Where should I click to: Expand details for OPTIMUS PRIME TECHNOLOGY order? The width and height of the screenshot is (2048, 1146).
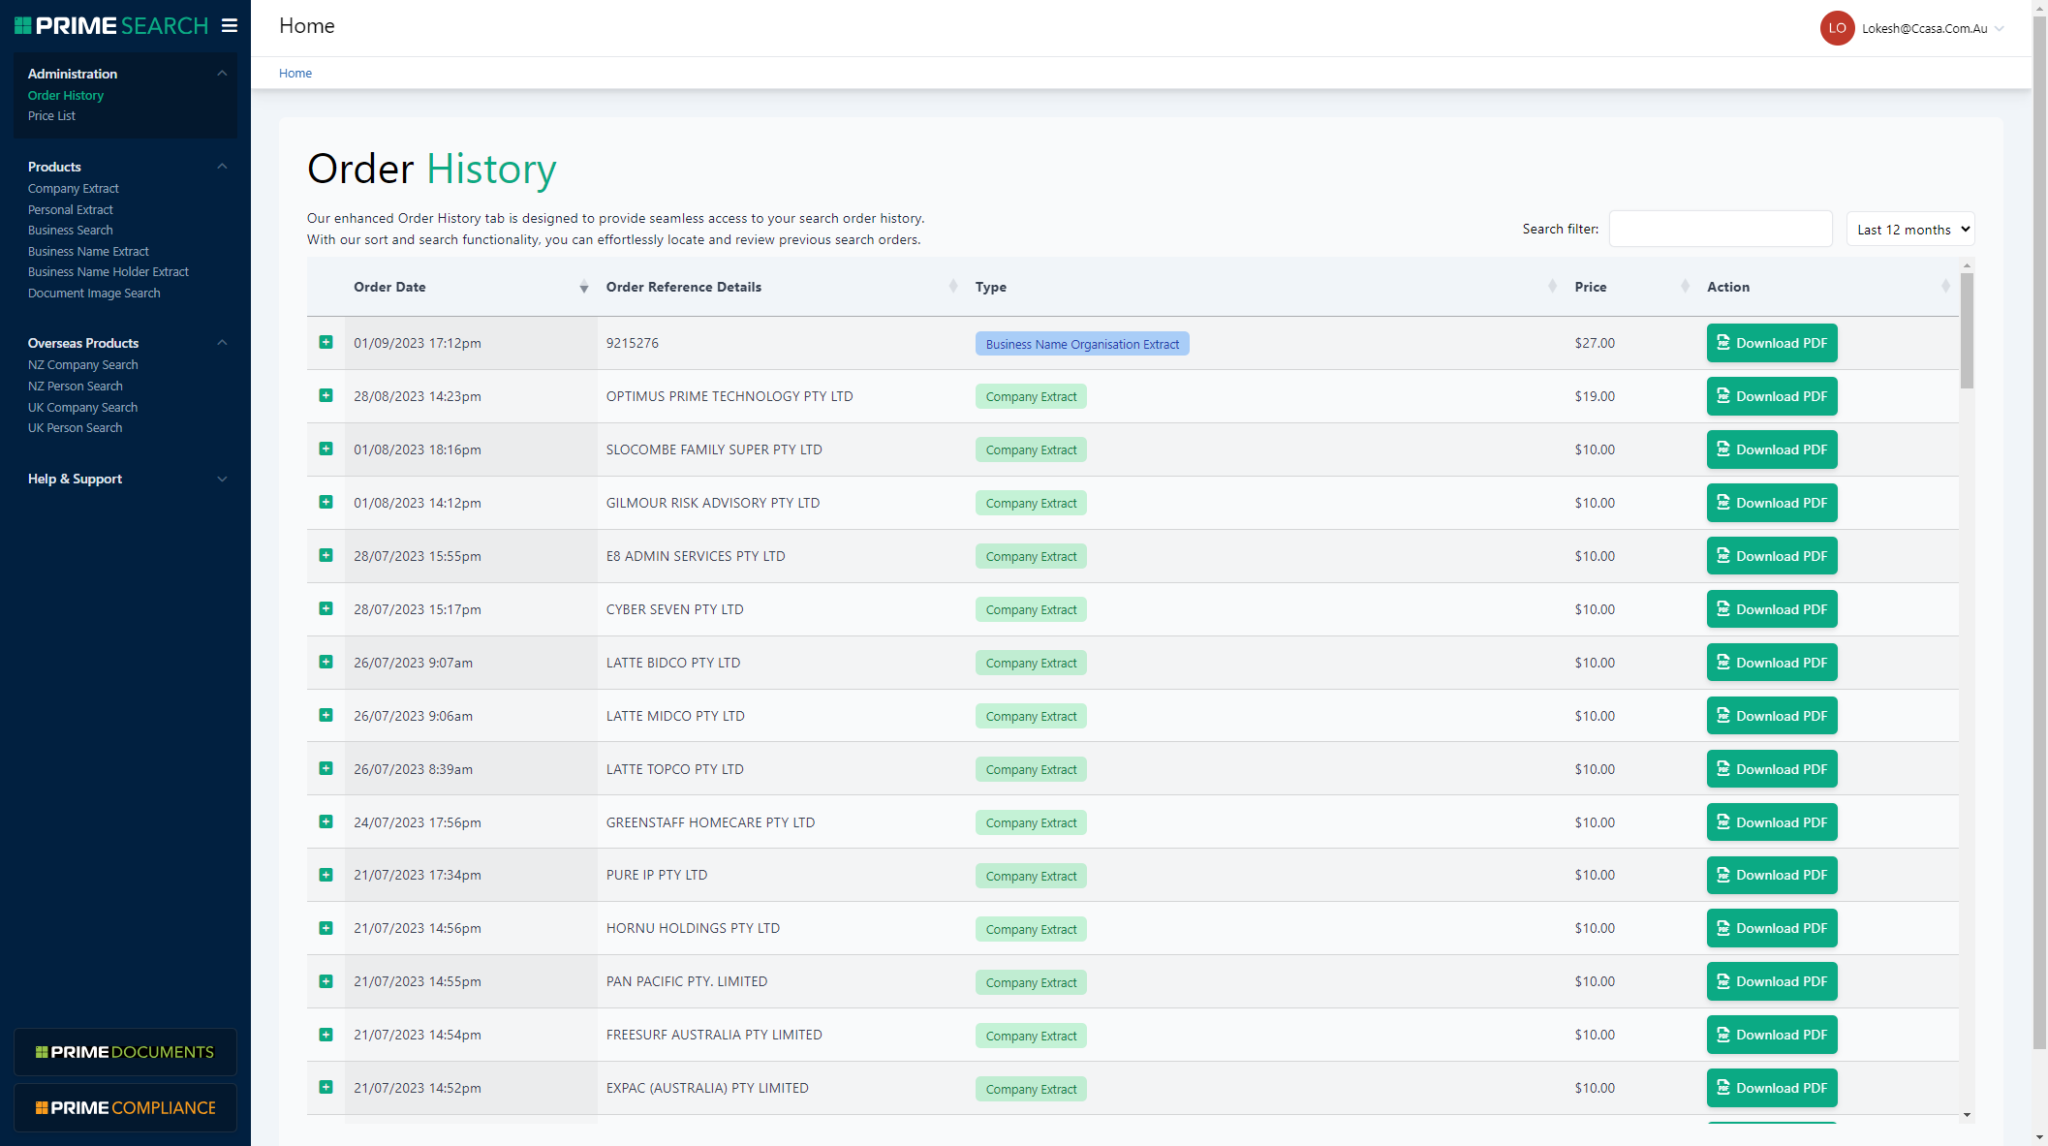325,395
